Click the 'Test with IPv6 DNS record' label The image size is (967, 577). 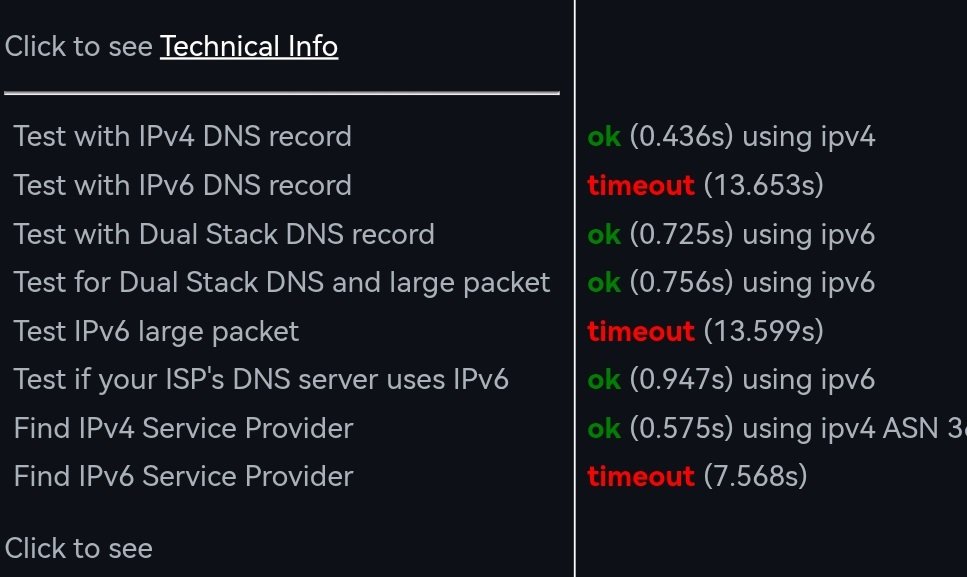point(182,186)
